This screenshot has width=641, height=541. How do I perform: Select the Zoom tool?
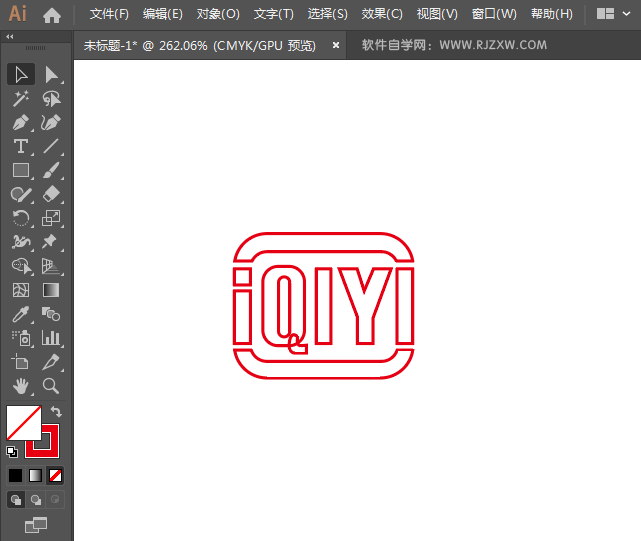(52, 386)
